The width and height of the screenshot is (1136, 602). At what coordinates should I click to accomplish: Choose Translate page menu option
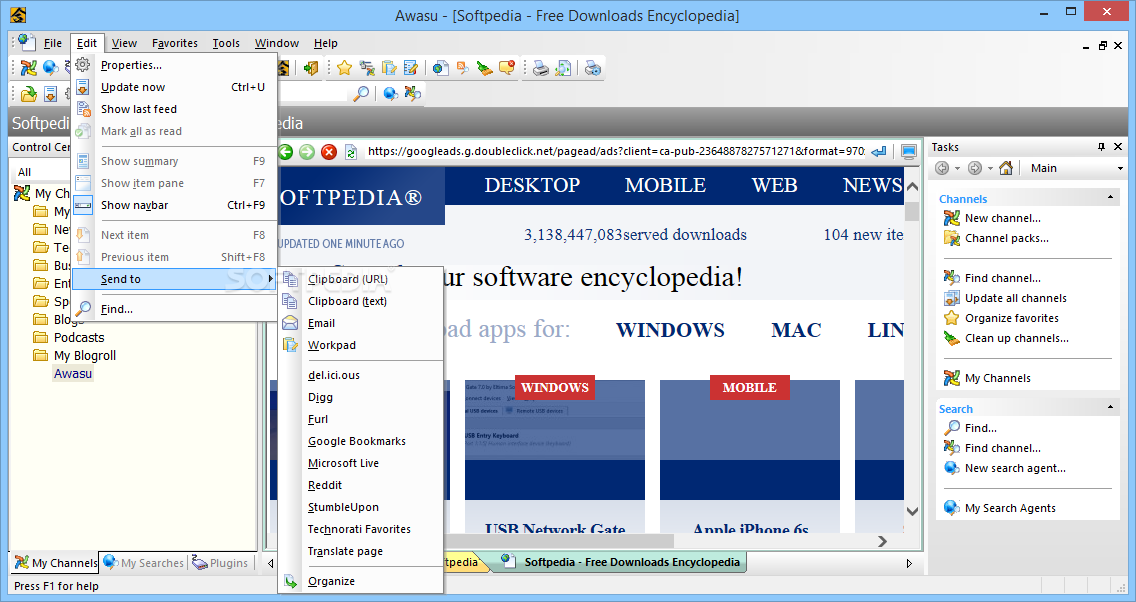coord(361,551)
